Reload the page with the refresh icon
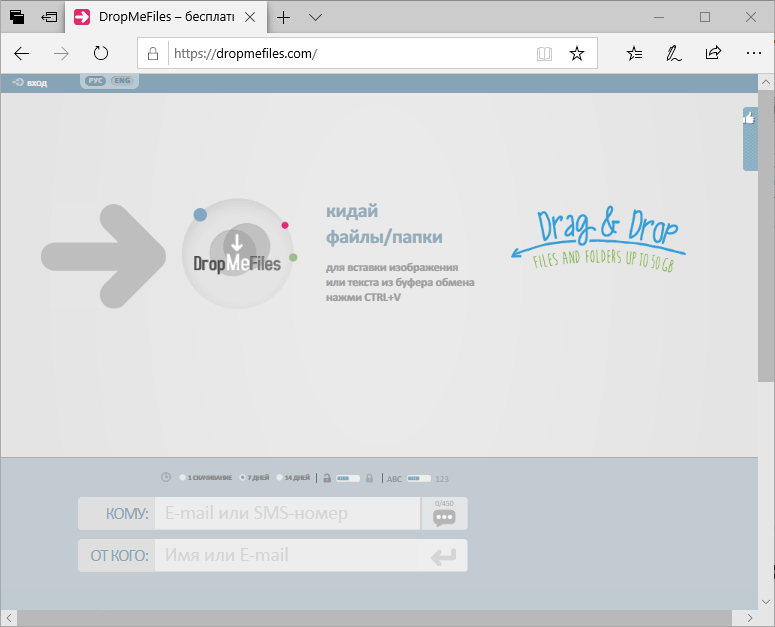Image resolution: width=775 pixels, height=627 pixels. click(101, 53)
